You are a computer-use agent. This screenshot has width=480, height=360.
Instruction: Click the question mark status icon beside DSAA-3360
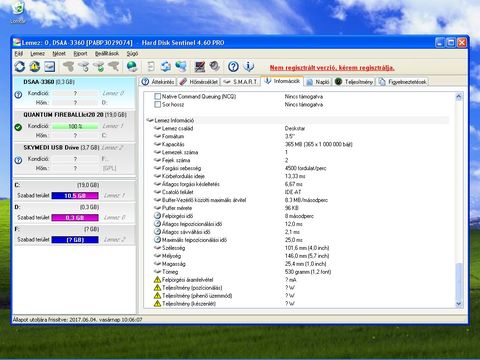[18, 94]
